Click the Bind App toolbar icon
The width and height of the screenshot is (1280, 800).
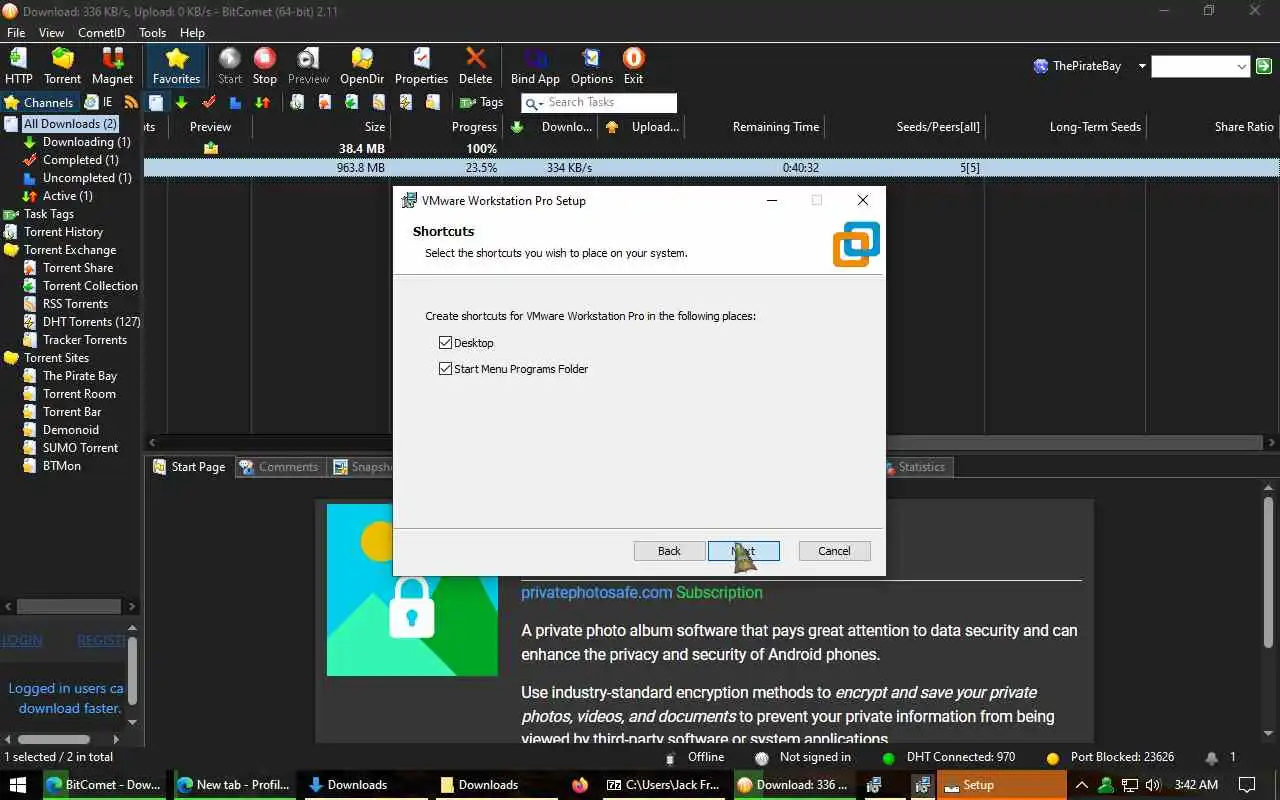tap(535, 66)
